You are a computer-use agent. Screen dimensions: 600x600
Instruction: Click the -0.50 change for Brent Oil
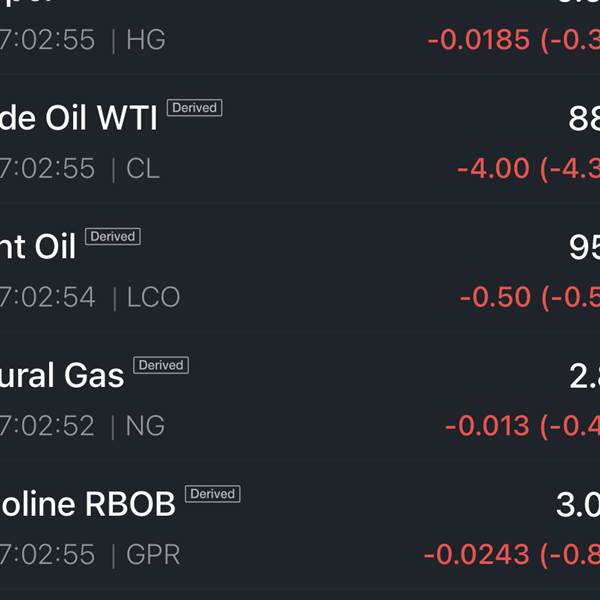(x=495, y=297)
